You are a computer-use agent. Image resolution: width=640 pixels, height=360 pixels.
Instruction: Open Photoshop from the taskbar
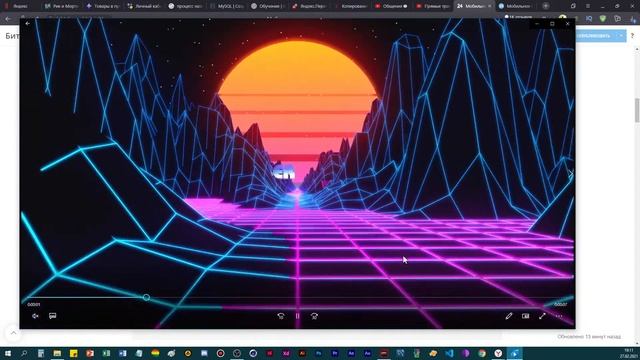tap(318, 353)
